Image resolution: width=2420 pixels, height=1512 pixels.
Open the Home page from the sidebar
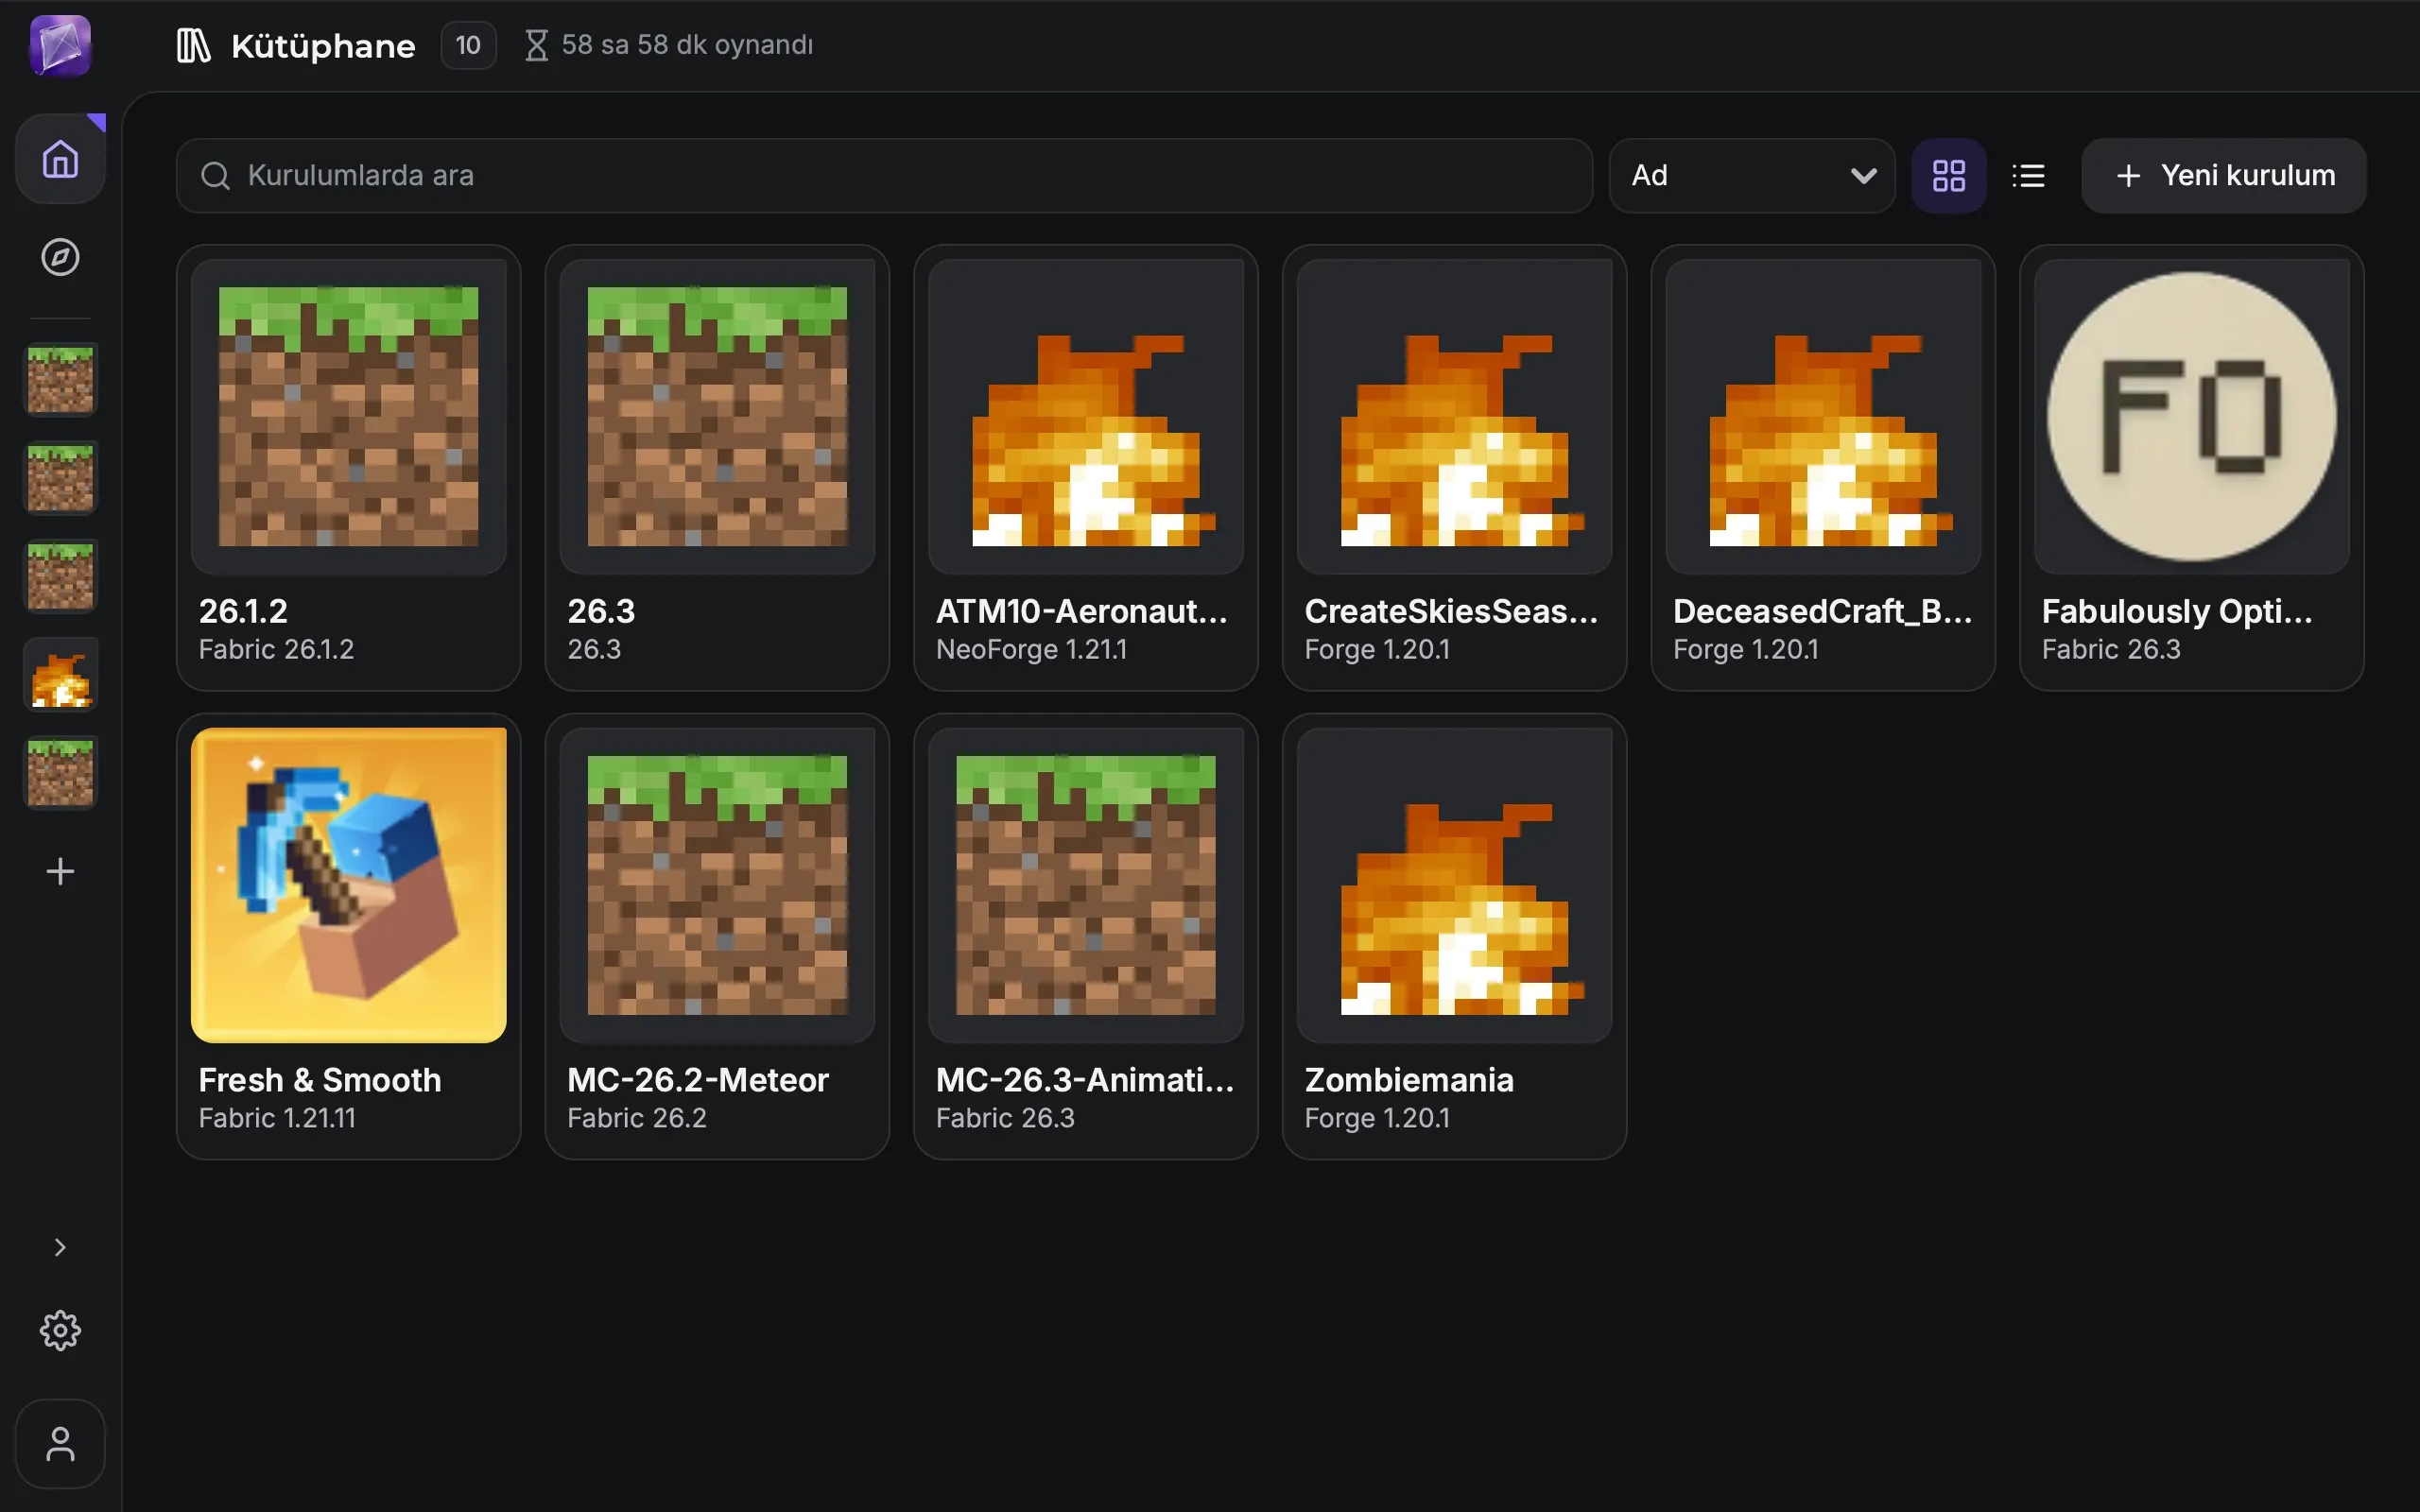60,159
